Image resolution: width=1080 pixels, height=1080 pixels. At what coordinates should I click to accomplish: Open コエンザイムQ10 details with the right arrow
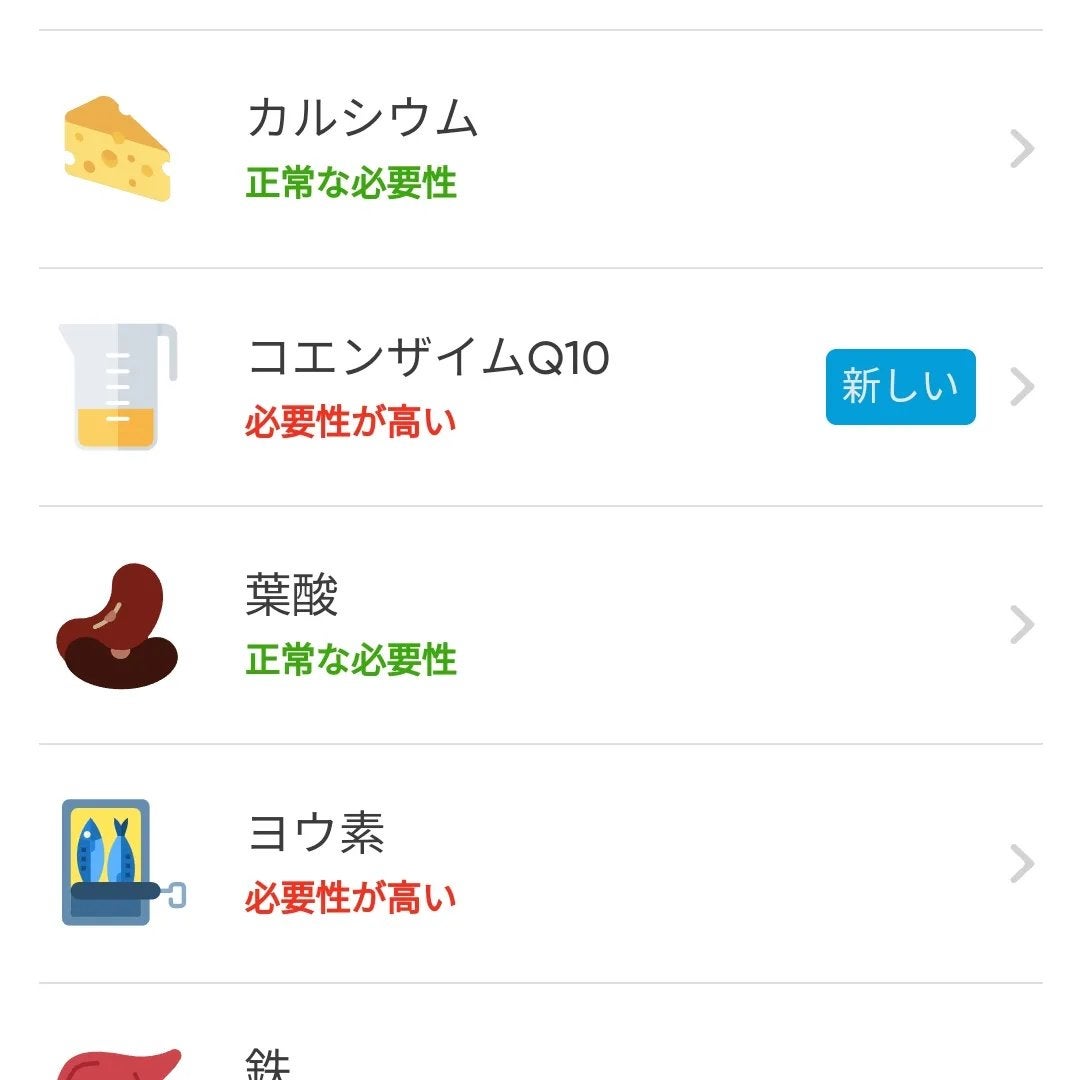click(x=1021, y=387)
